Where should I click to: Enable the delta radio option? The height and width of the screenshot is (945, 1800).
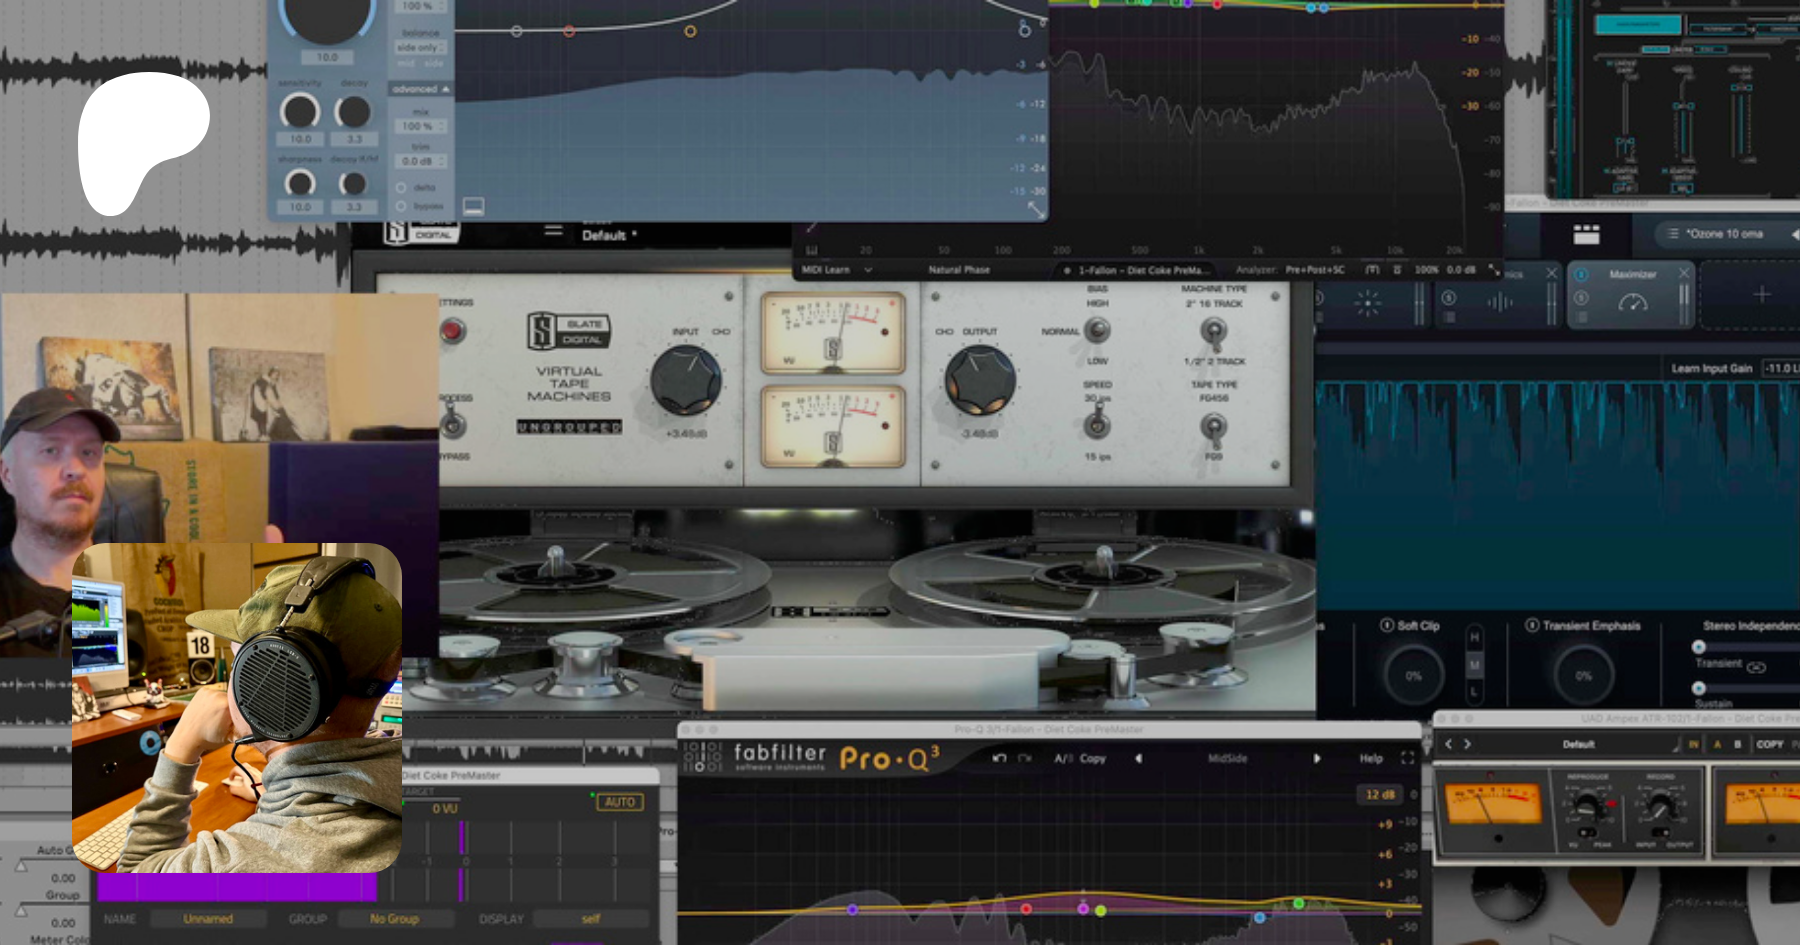click(401, 187)
